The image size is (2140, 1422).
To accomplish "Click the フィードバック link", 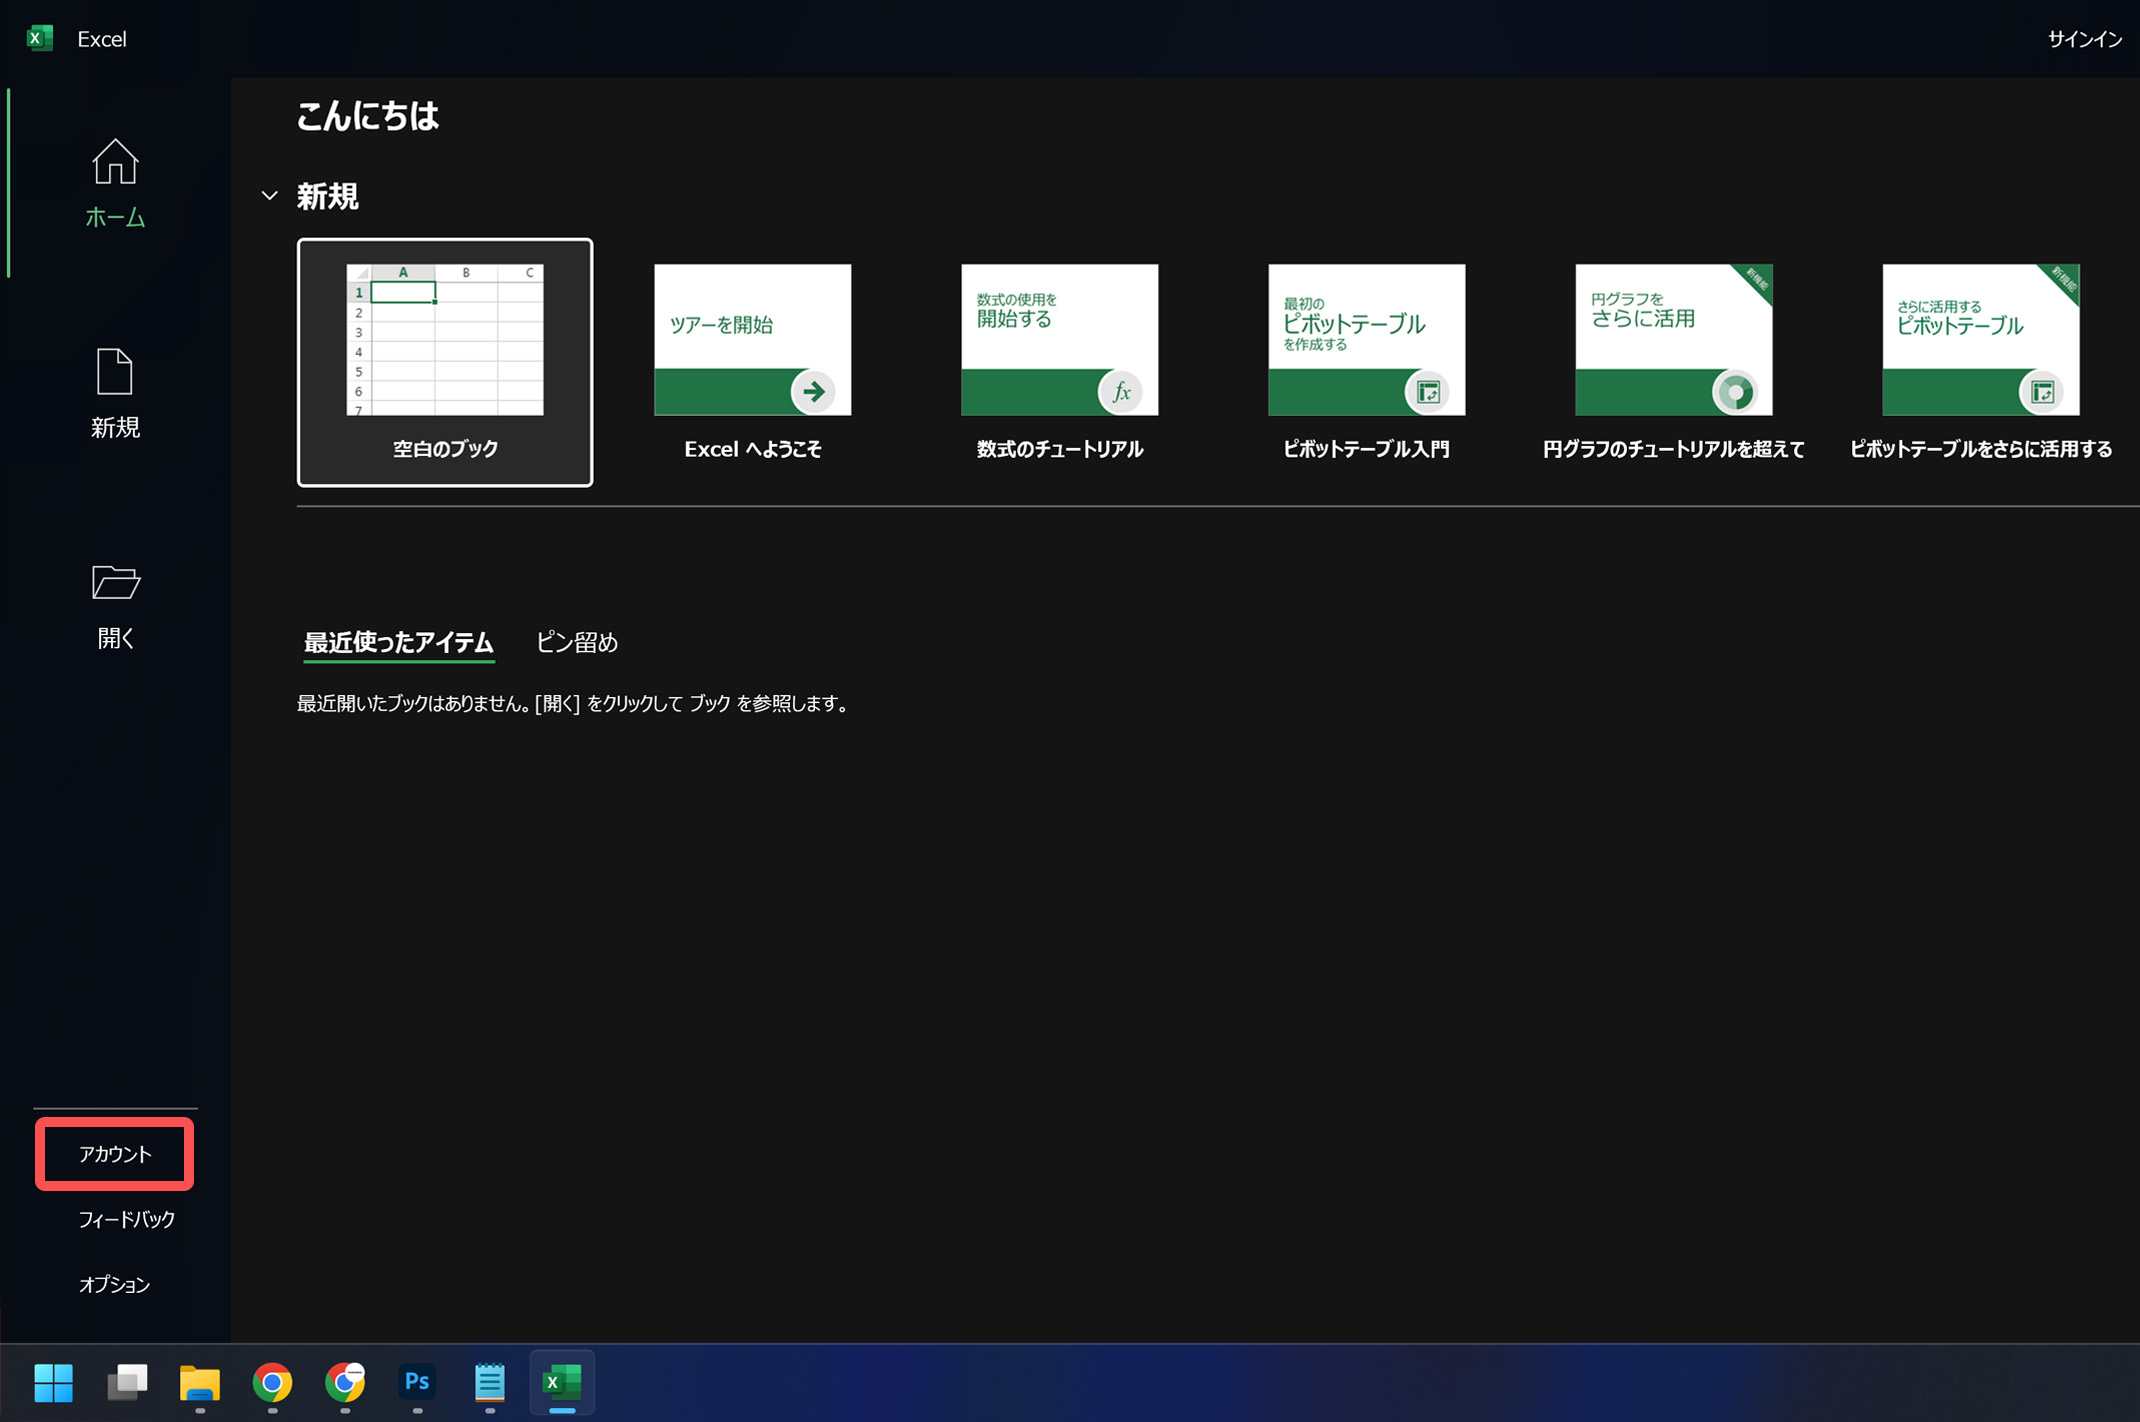I will 126,1219.
